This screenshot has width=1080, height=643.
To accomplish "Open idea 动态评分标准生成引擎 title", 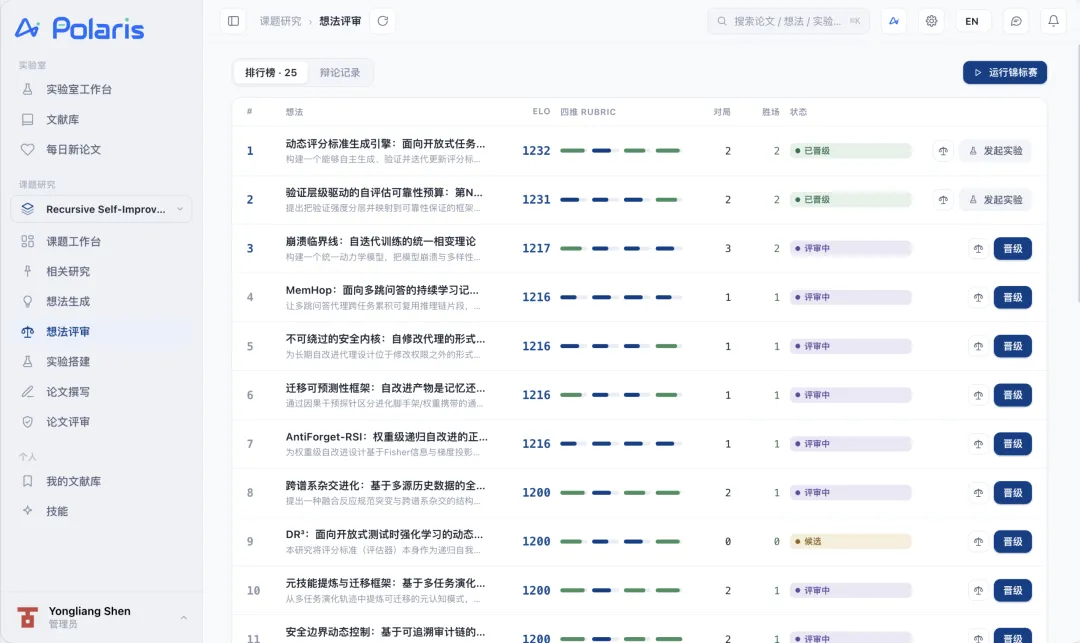I will [x=385, y=144].
